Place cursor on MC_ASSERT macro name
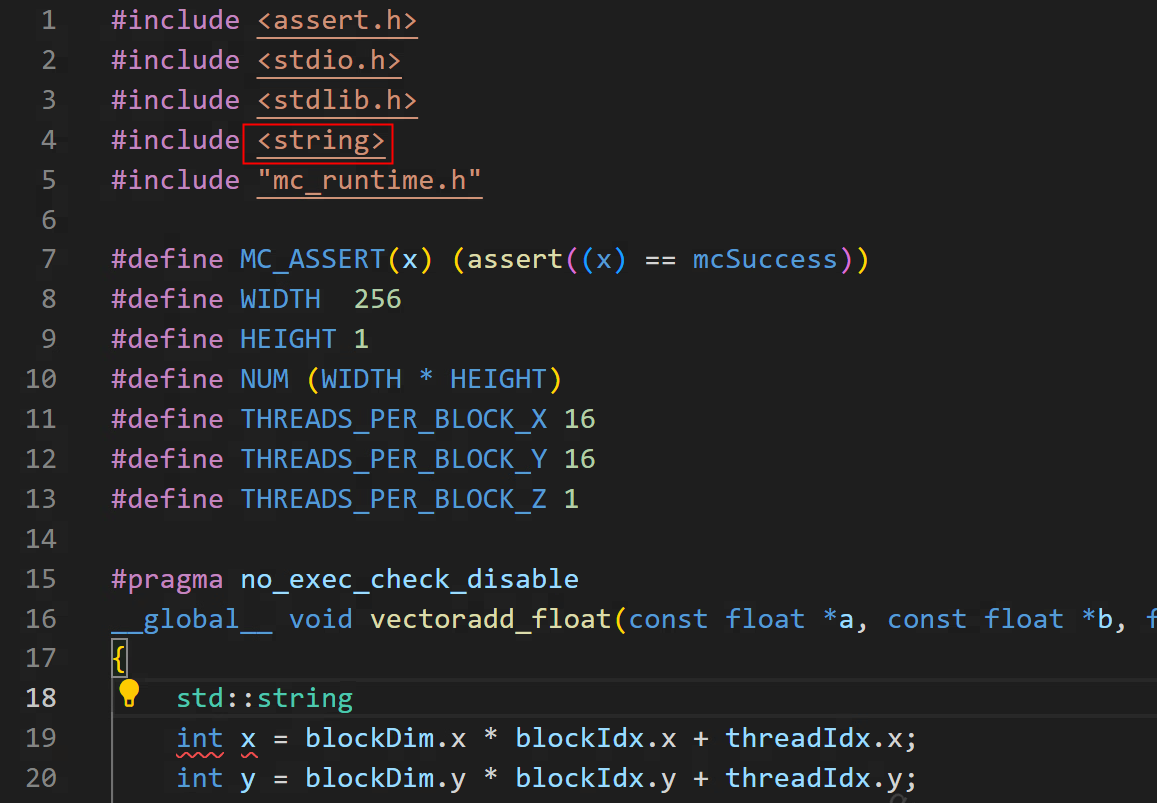The width and height of the screenshot is (1157, 803). pyautogui.click(x=312, y=260)
